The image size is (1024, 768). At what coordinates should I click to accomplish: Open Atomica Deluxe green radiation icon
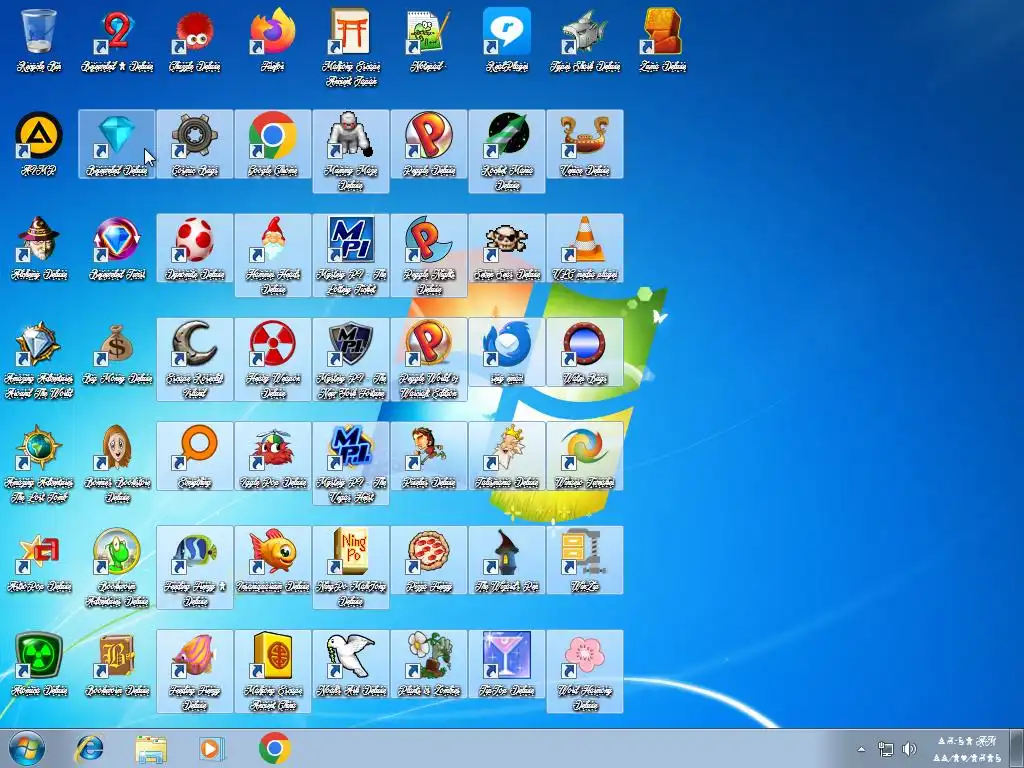coord(39,665)
